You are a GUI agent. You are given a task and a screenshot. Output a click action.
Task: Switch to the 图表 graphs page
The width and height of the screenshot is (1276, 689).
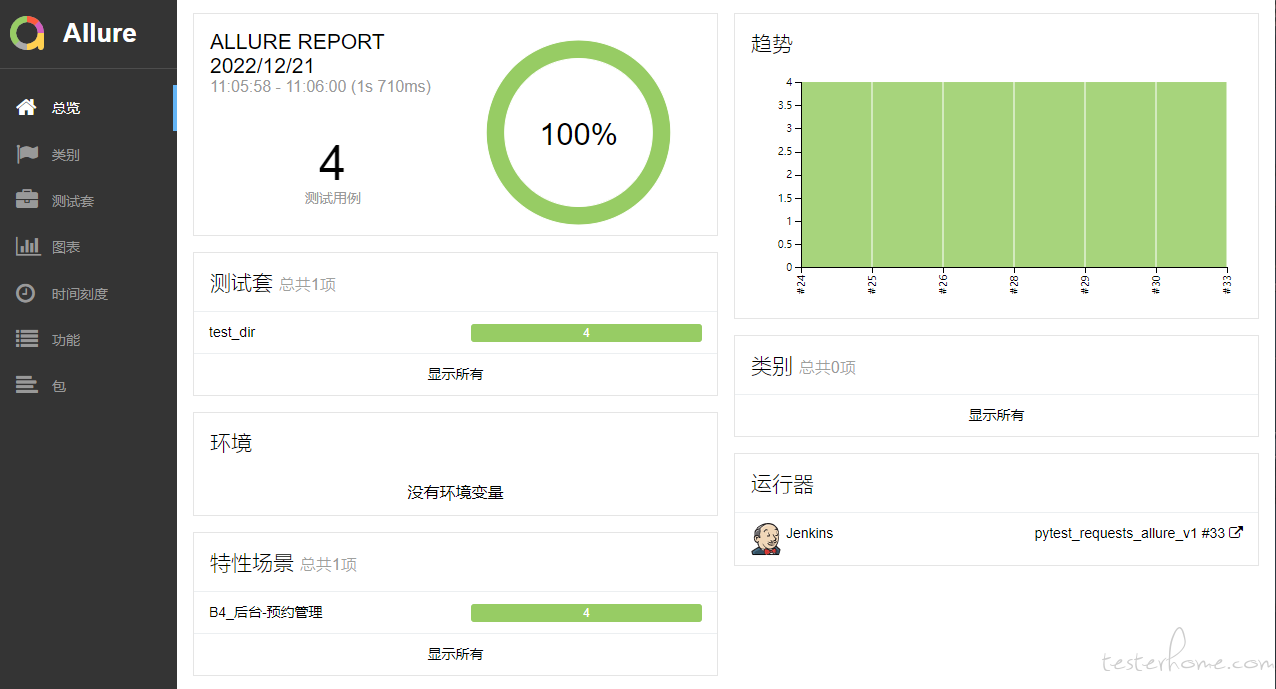88,246
